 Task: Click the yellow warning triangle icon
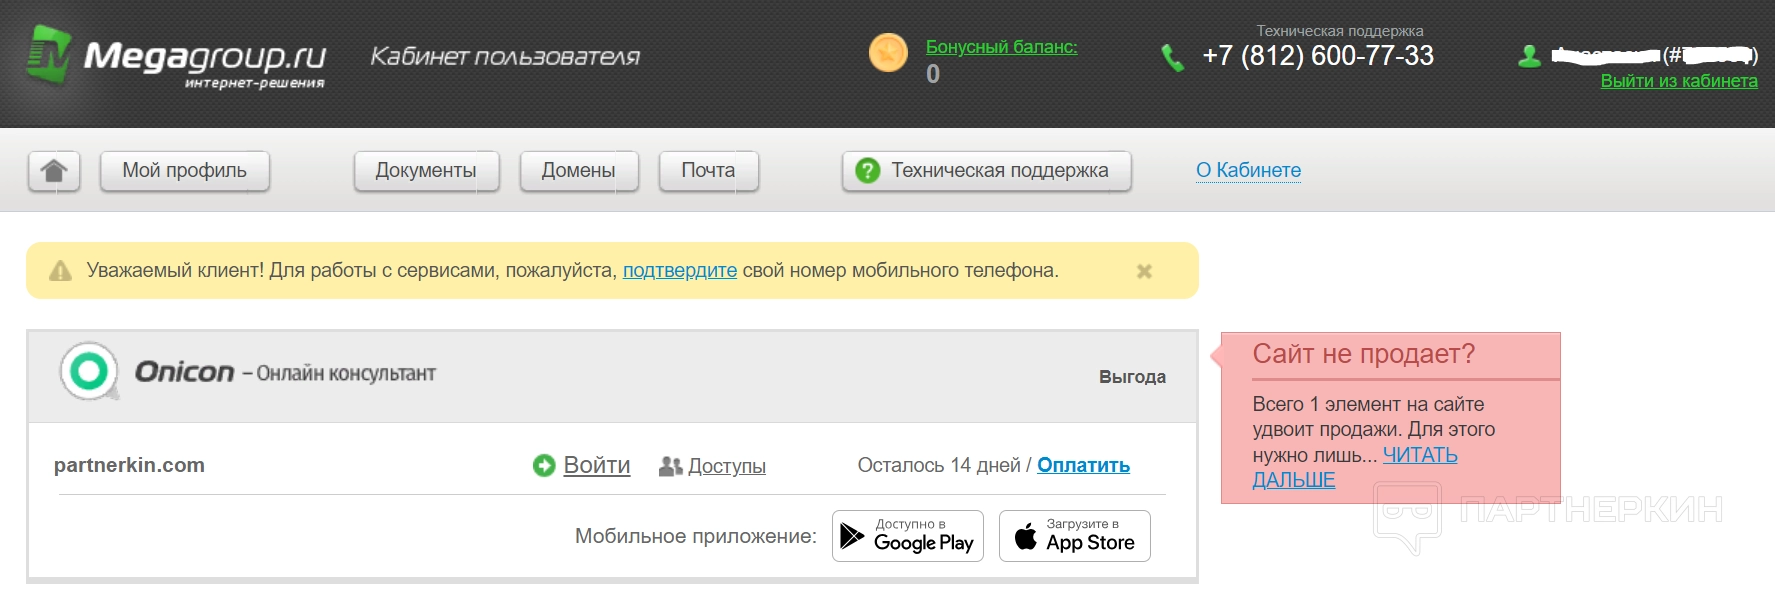click(x=61, y=271)
